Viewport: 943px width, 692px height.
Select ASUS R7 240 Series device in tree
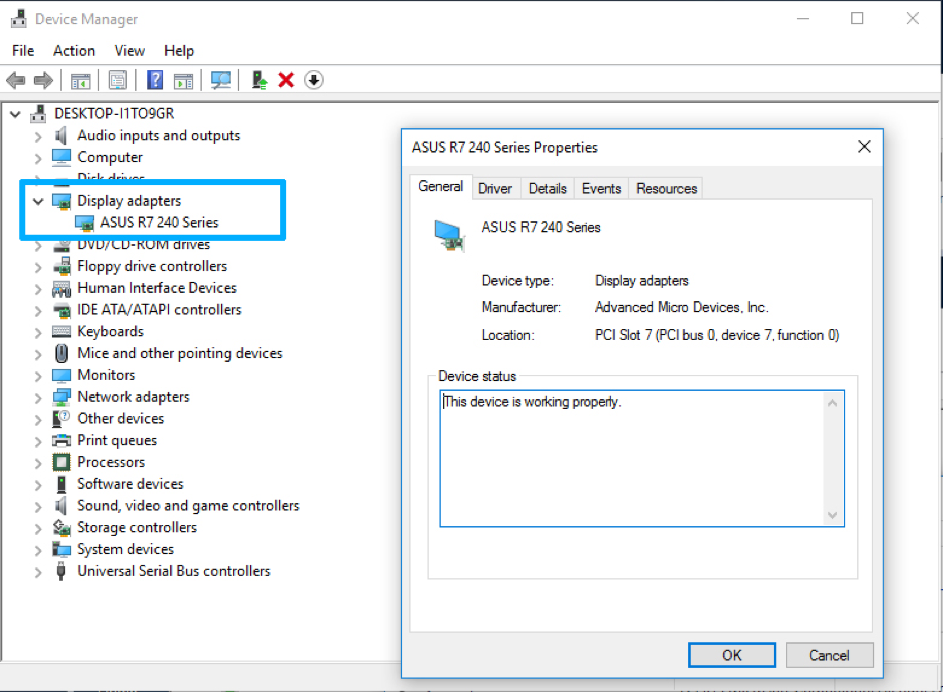(x=159, y=222)
